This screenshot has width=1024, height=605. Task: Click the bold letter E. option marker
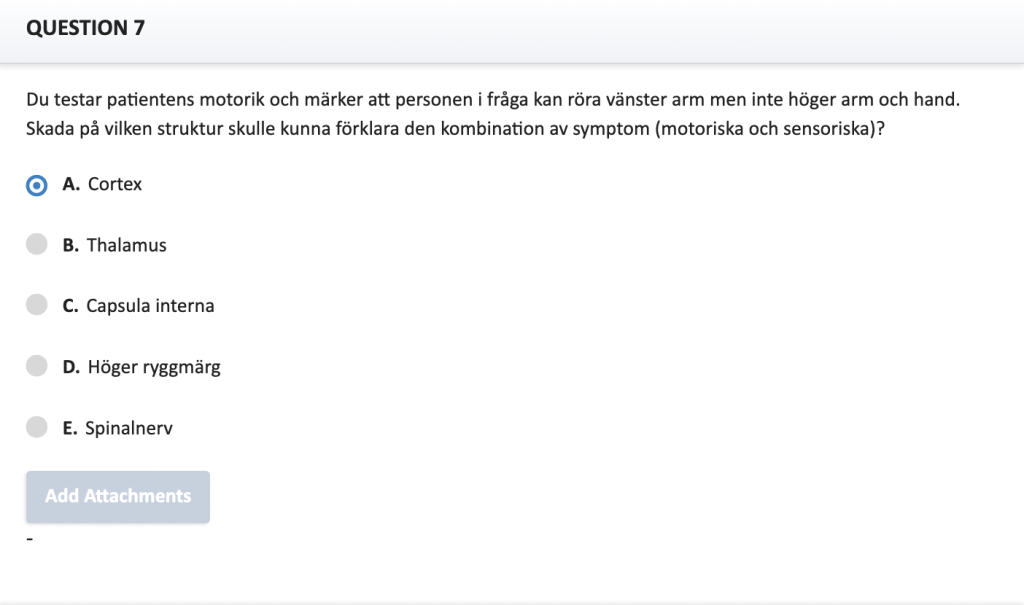pos(70,429)
